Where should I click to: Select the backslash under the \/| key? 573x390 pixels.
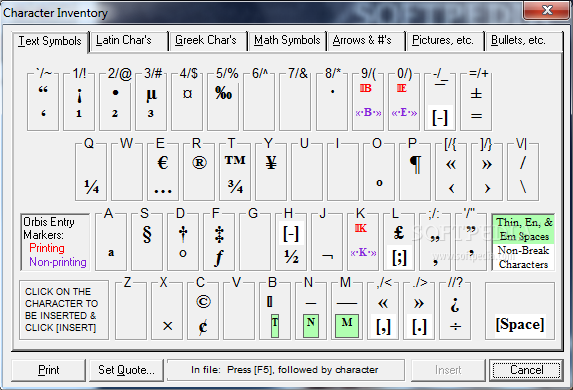click(523, 187)
